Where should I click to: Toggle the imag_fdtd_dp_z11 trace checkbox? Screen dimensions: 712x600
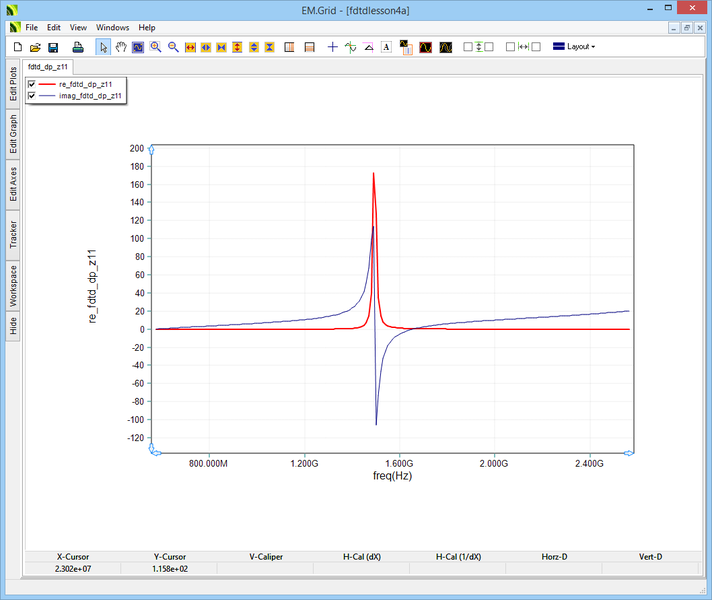coord(32,96)
